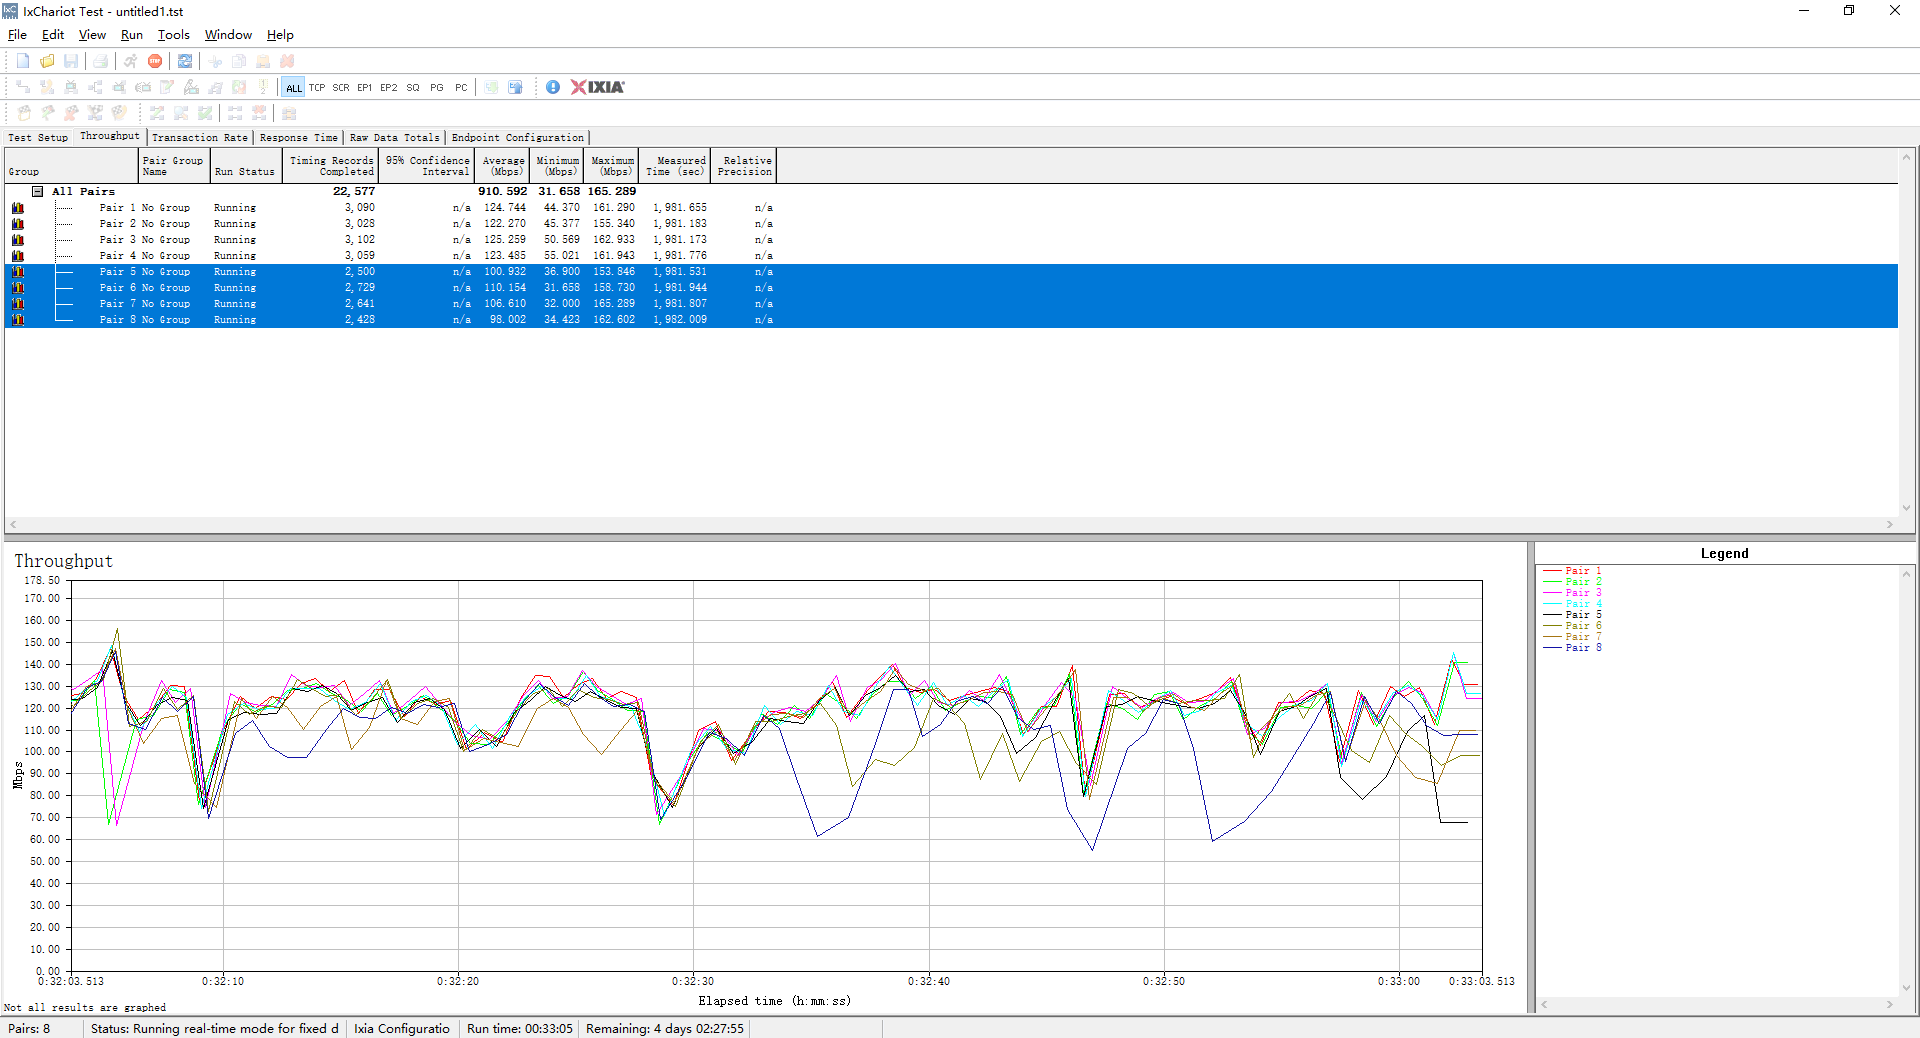Viewport: 1920px width, 1038px height.
Task: Toggle the TCP filter button
Action: [317, 87]
